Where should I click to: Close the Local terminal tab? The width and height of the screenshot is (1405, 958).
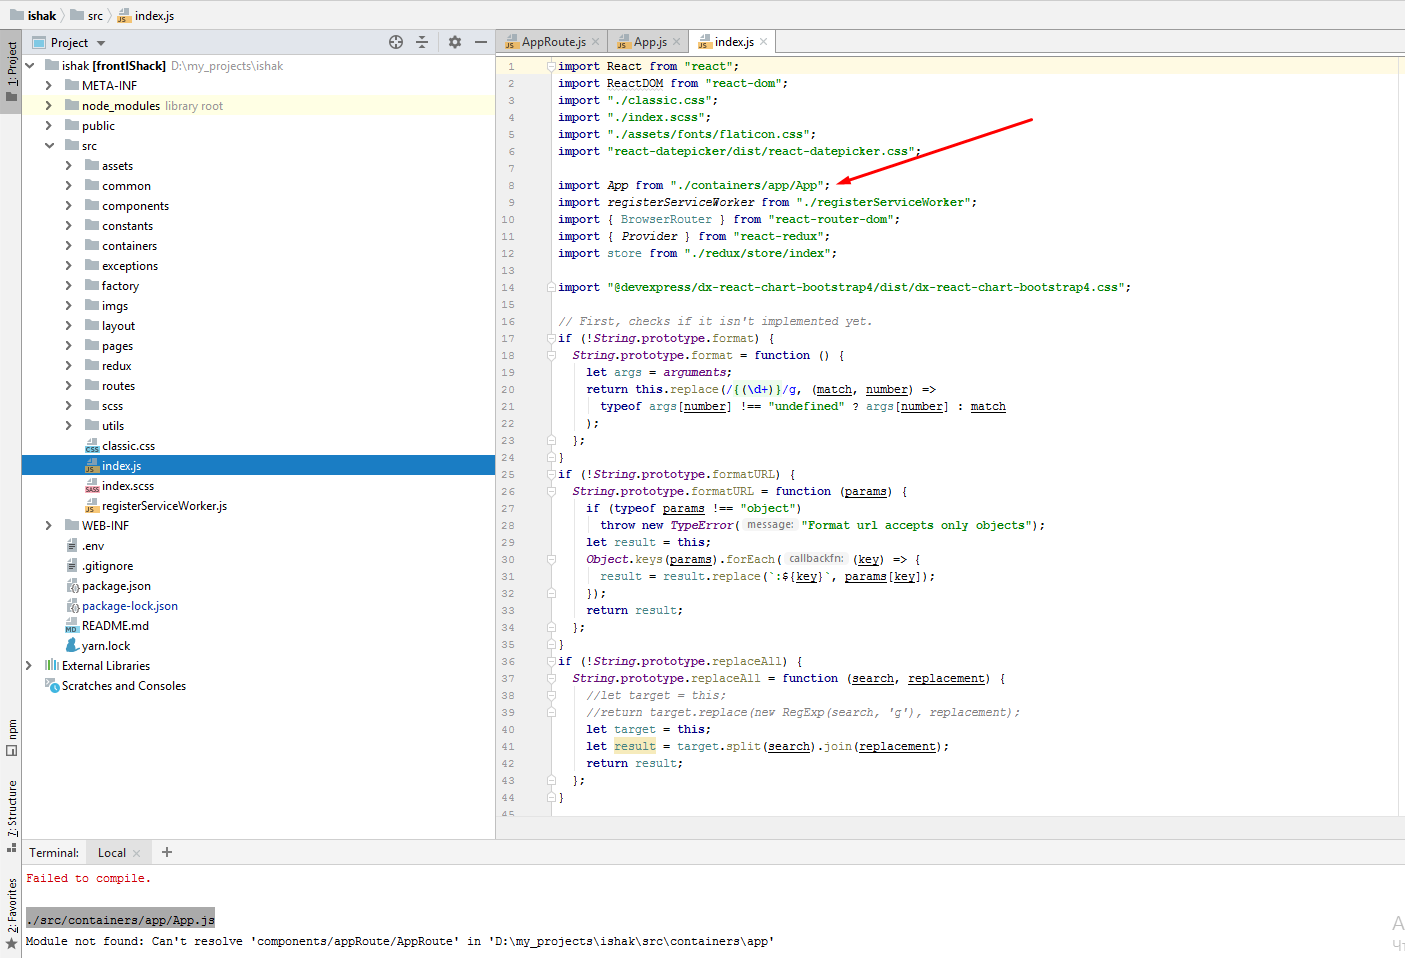coord(137,853)
